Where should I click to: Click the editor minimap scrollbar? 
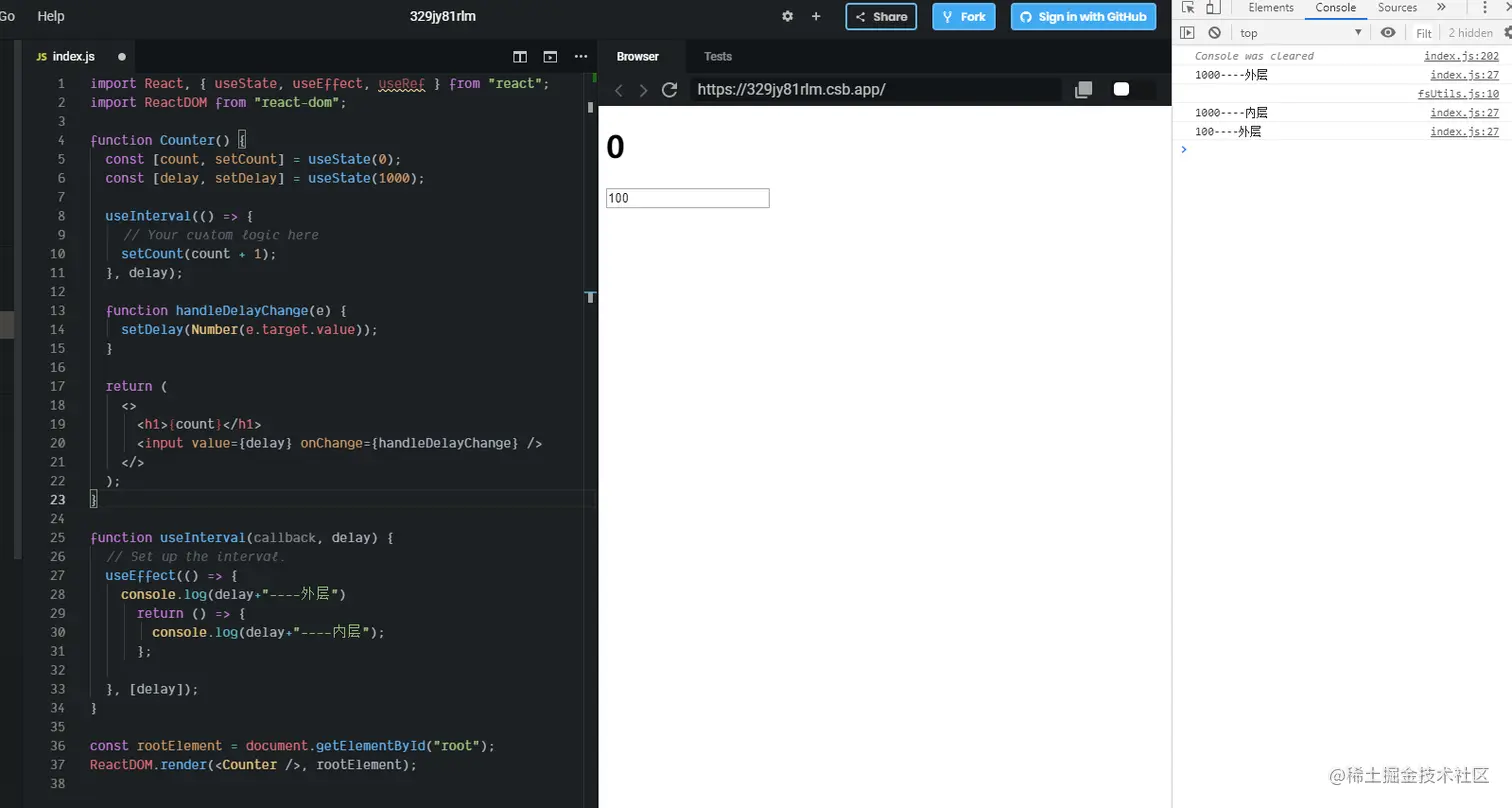click(x=591, y=107)
